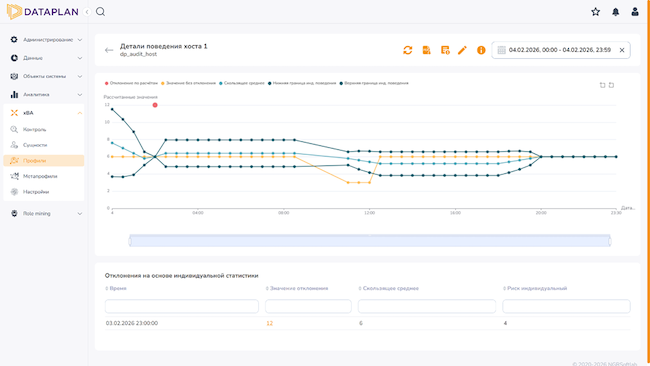Screen dimensions: 650x366
Task: Open the Сущности page
Action: (44, 145)
